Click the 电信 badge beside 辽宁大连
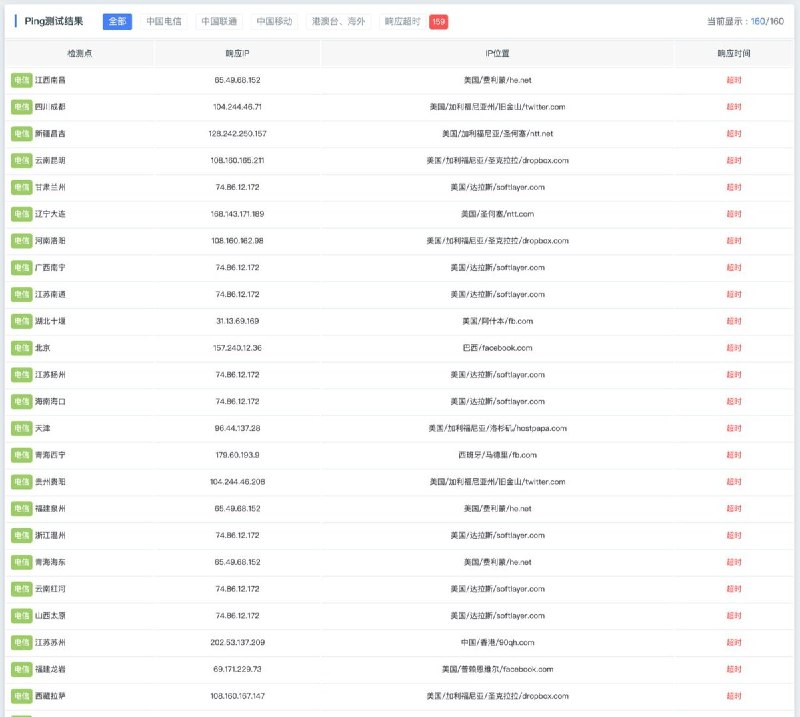This screenshot has width=800, height=717. (x=21, y=214)
